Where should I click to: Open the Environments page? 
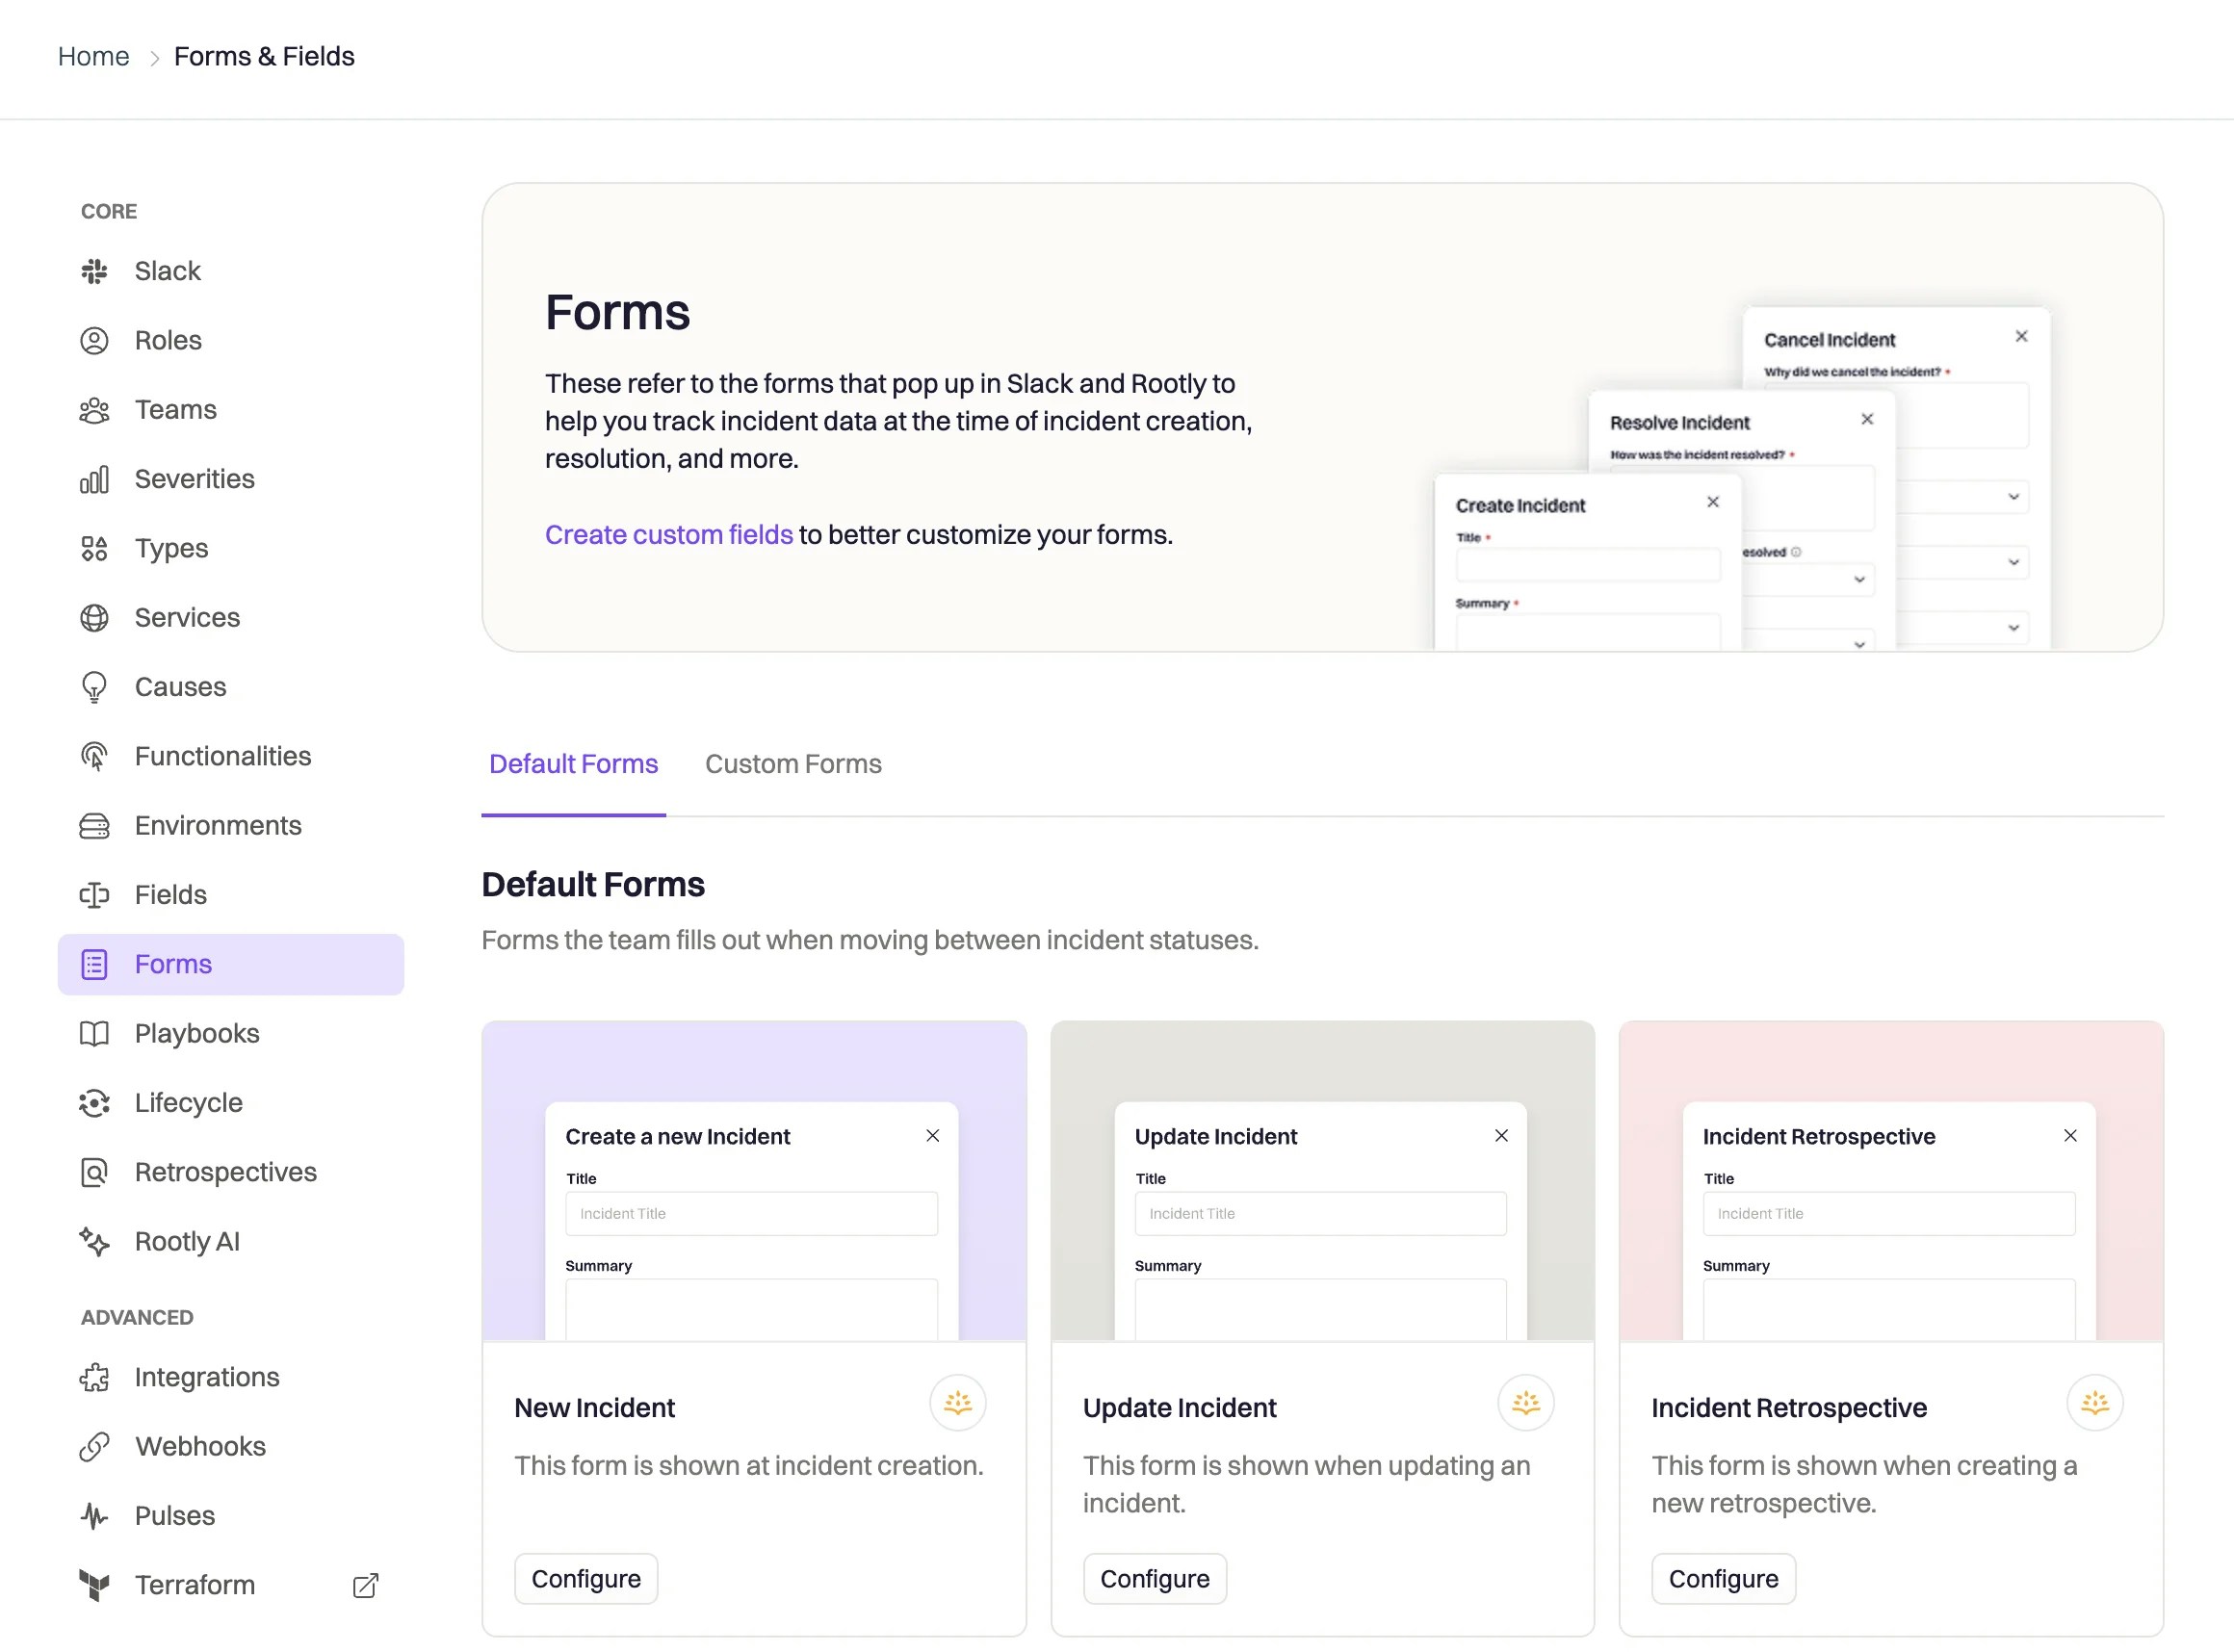(231, 826)
